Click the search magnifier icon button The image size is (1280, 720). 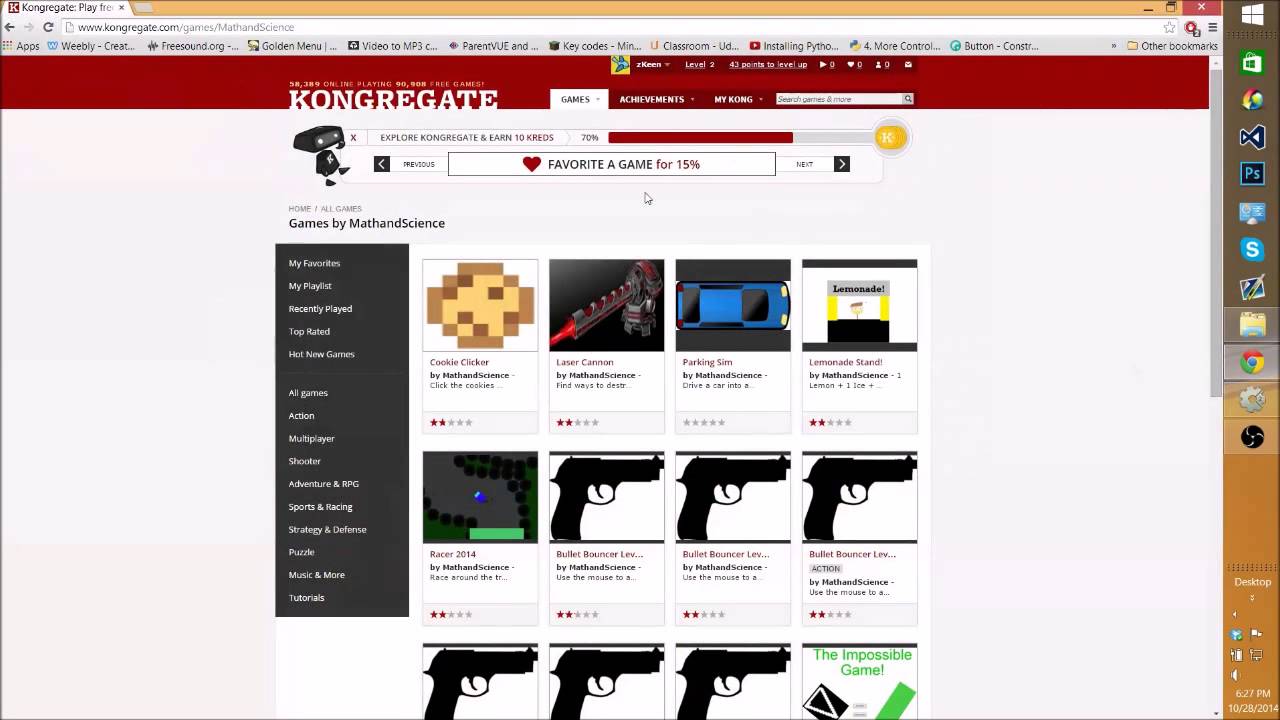tap(908, 99)
